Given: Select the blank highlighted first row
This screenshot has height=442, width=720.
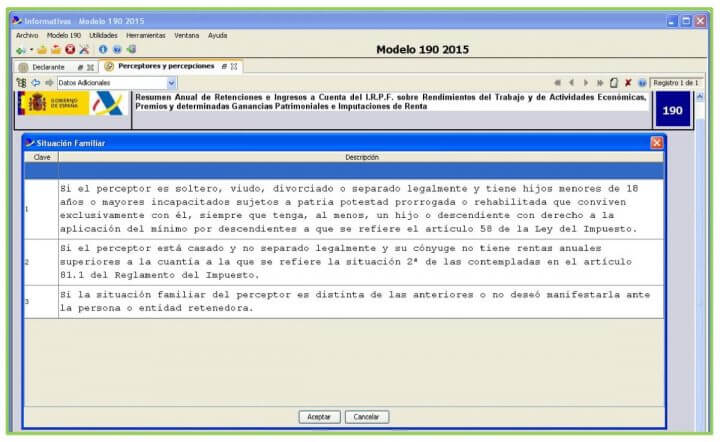Looking at the screenshot, I should pyautogui.click(x=344, y=171).
